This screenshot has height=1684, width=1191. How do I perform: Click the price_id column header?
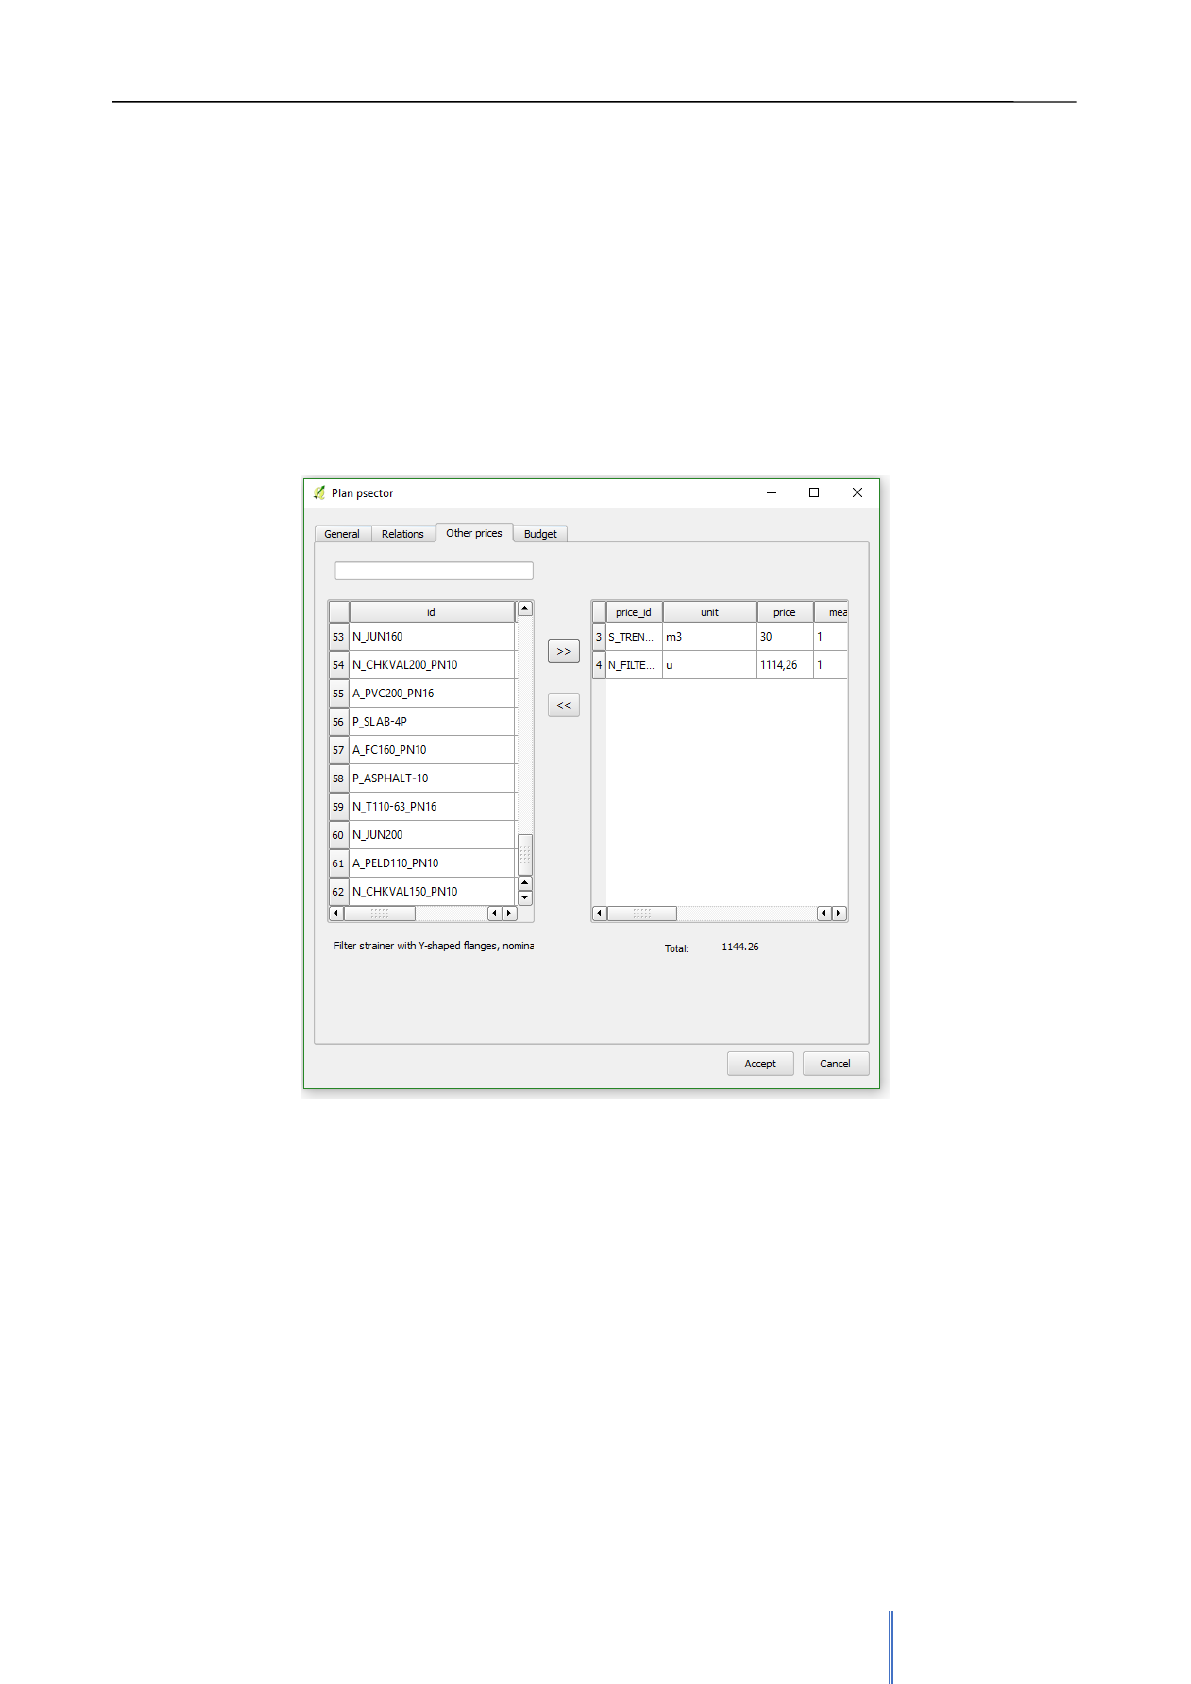(x=634, y=612)
